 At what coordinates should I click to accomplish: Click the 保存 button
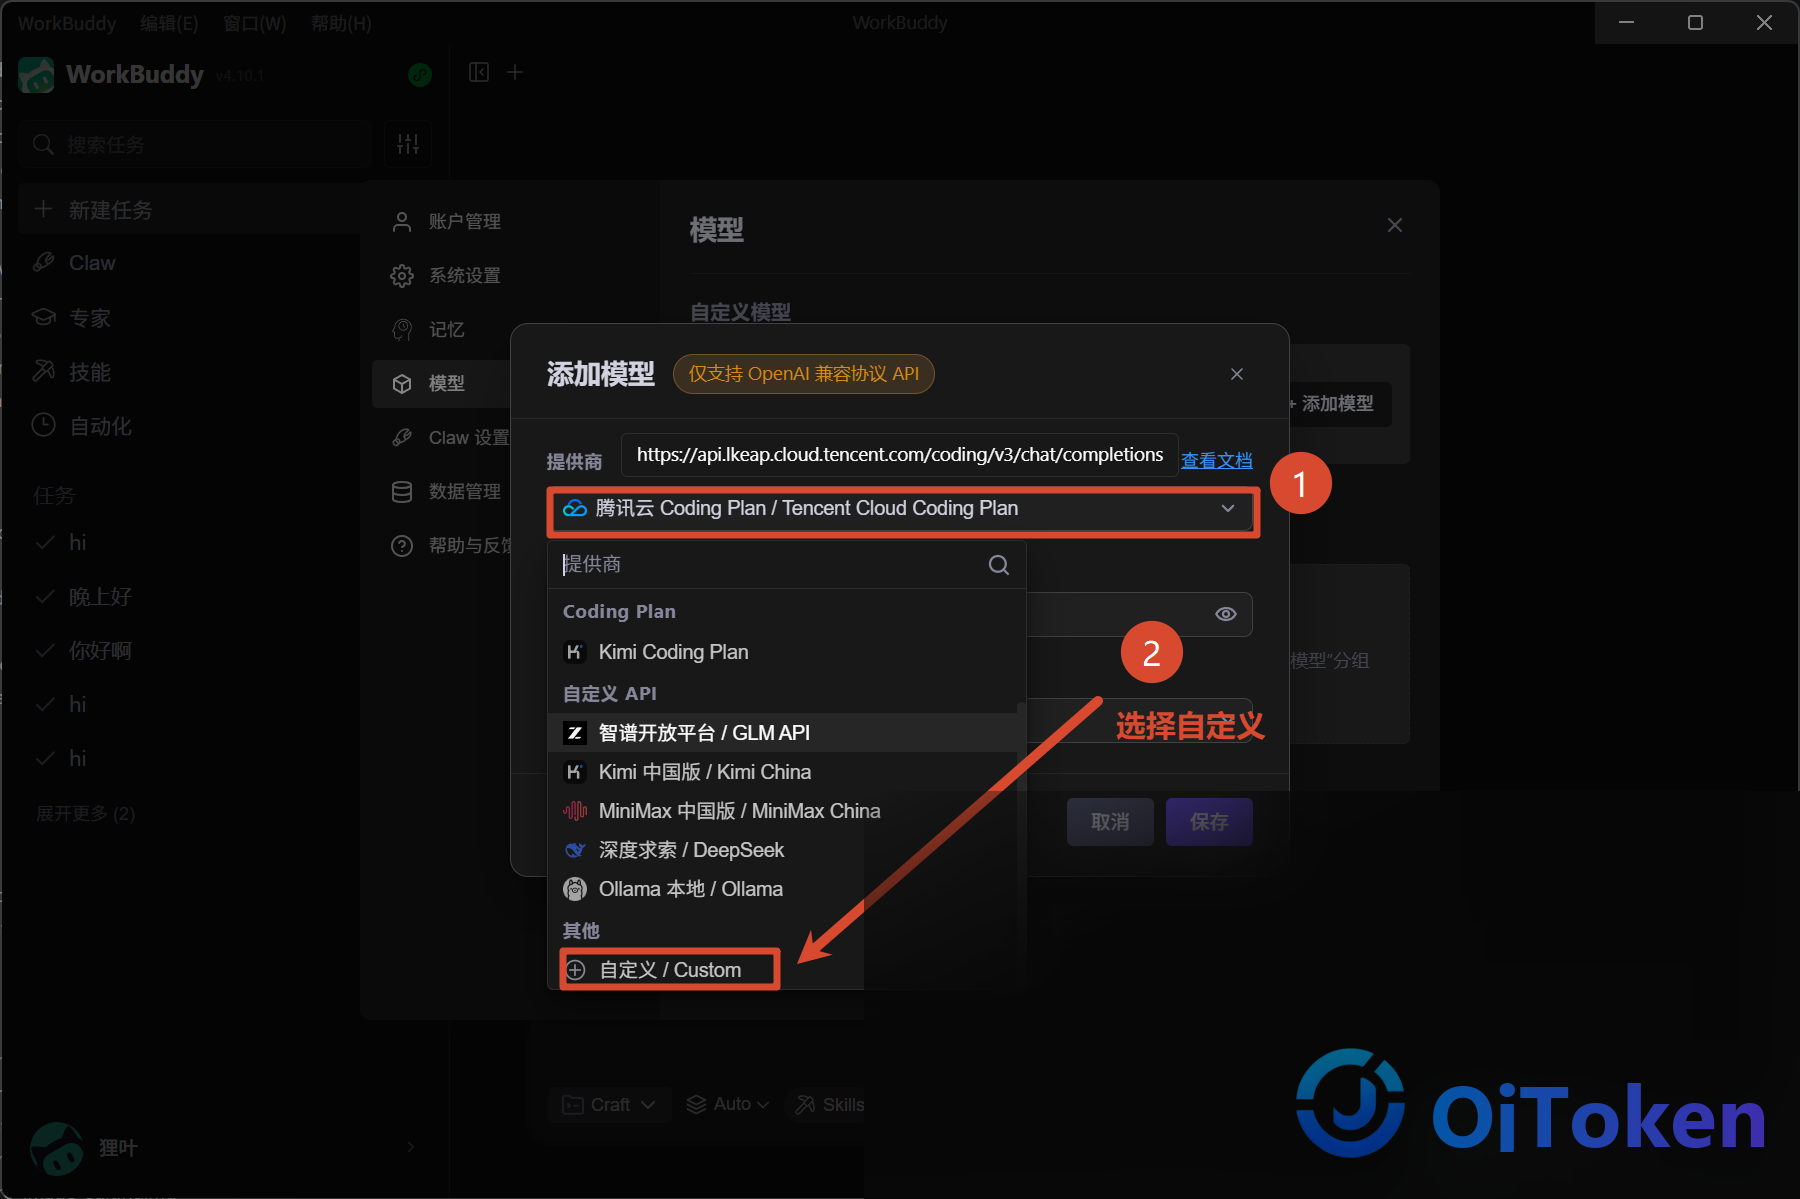(1209, 822)
